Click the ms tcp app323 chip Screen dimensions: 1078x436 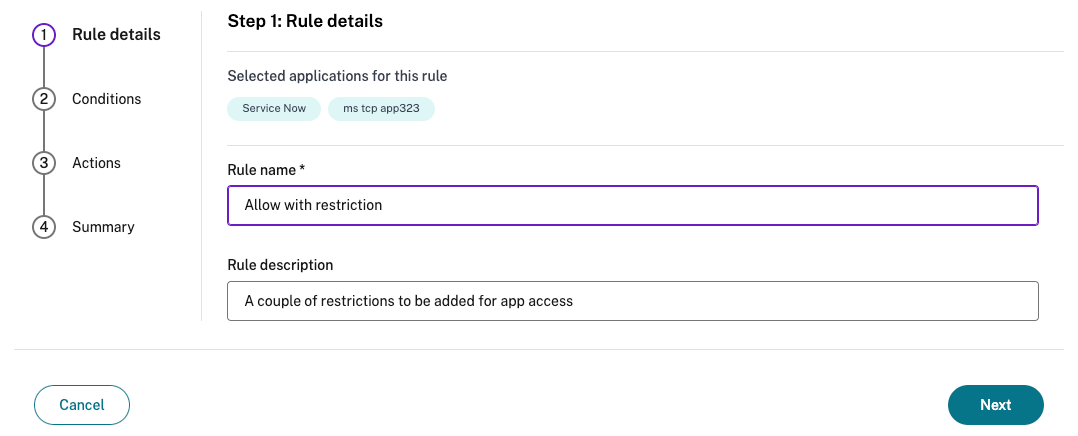pos(381,109)
